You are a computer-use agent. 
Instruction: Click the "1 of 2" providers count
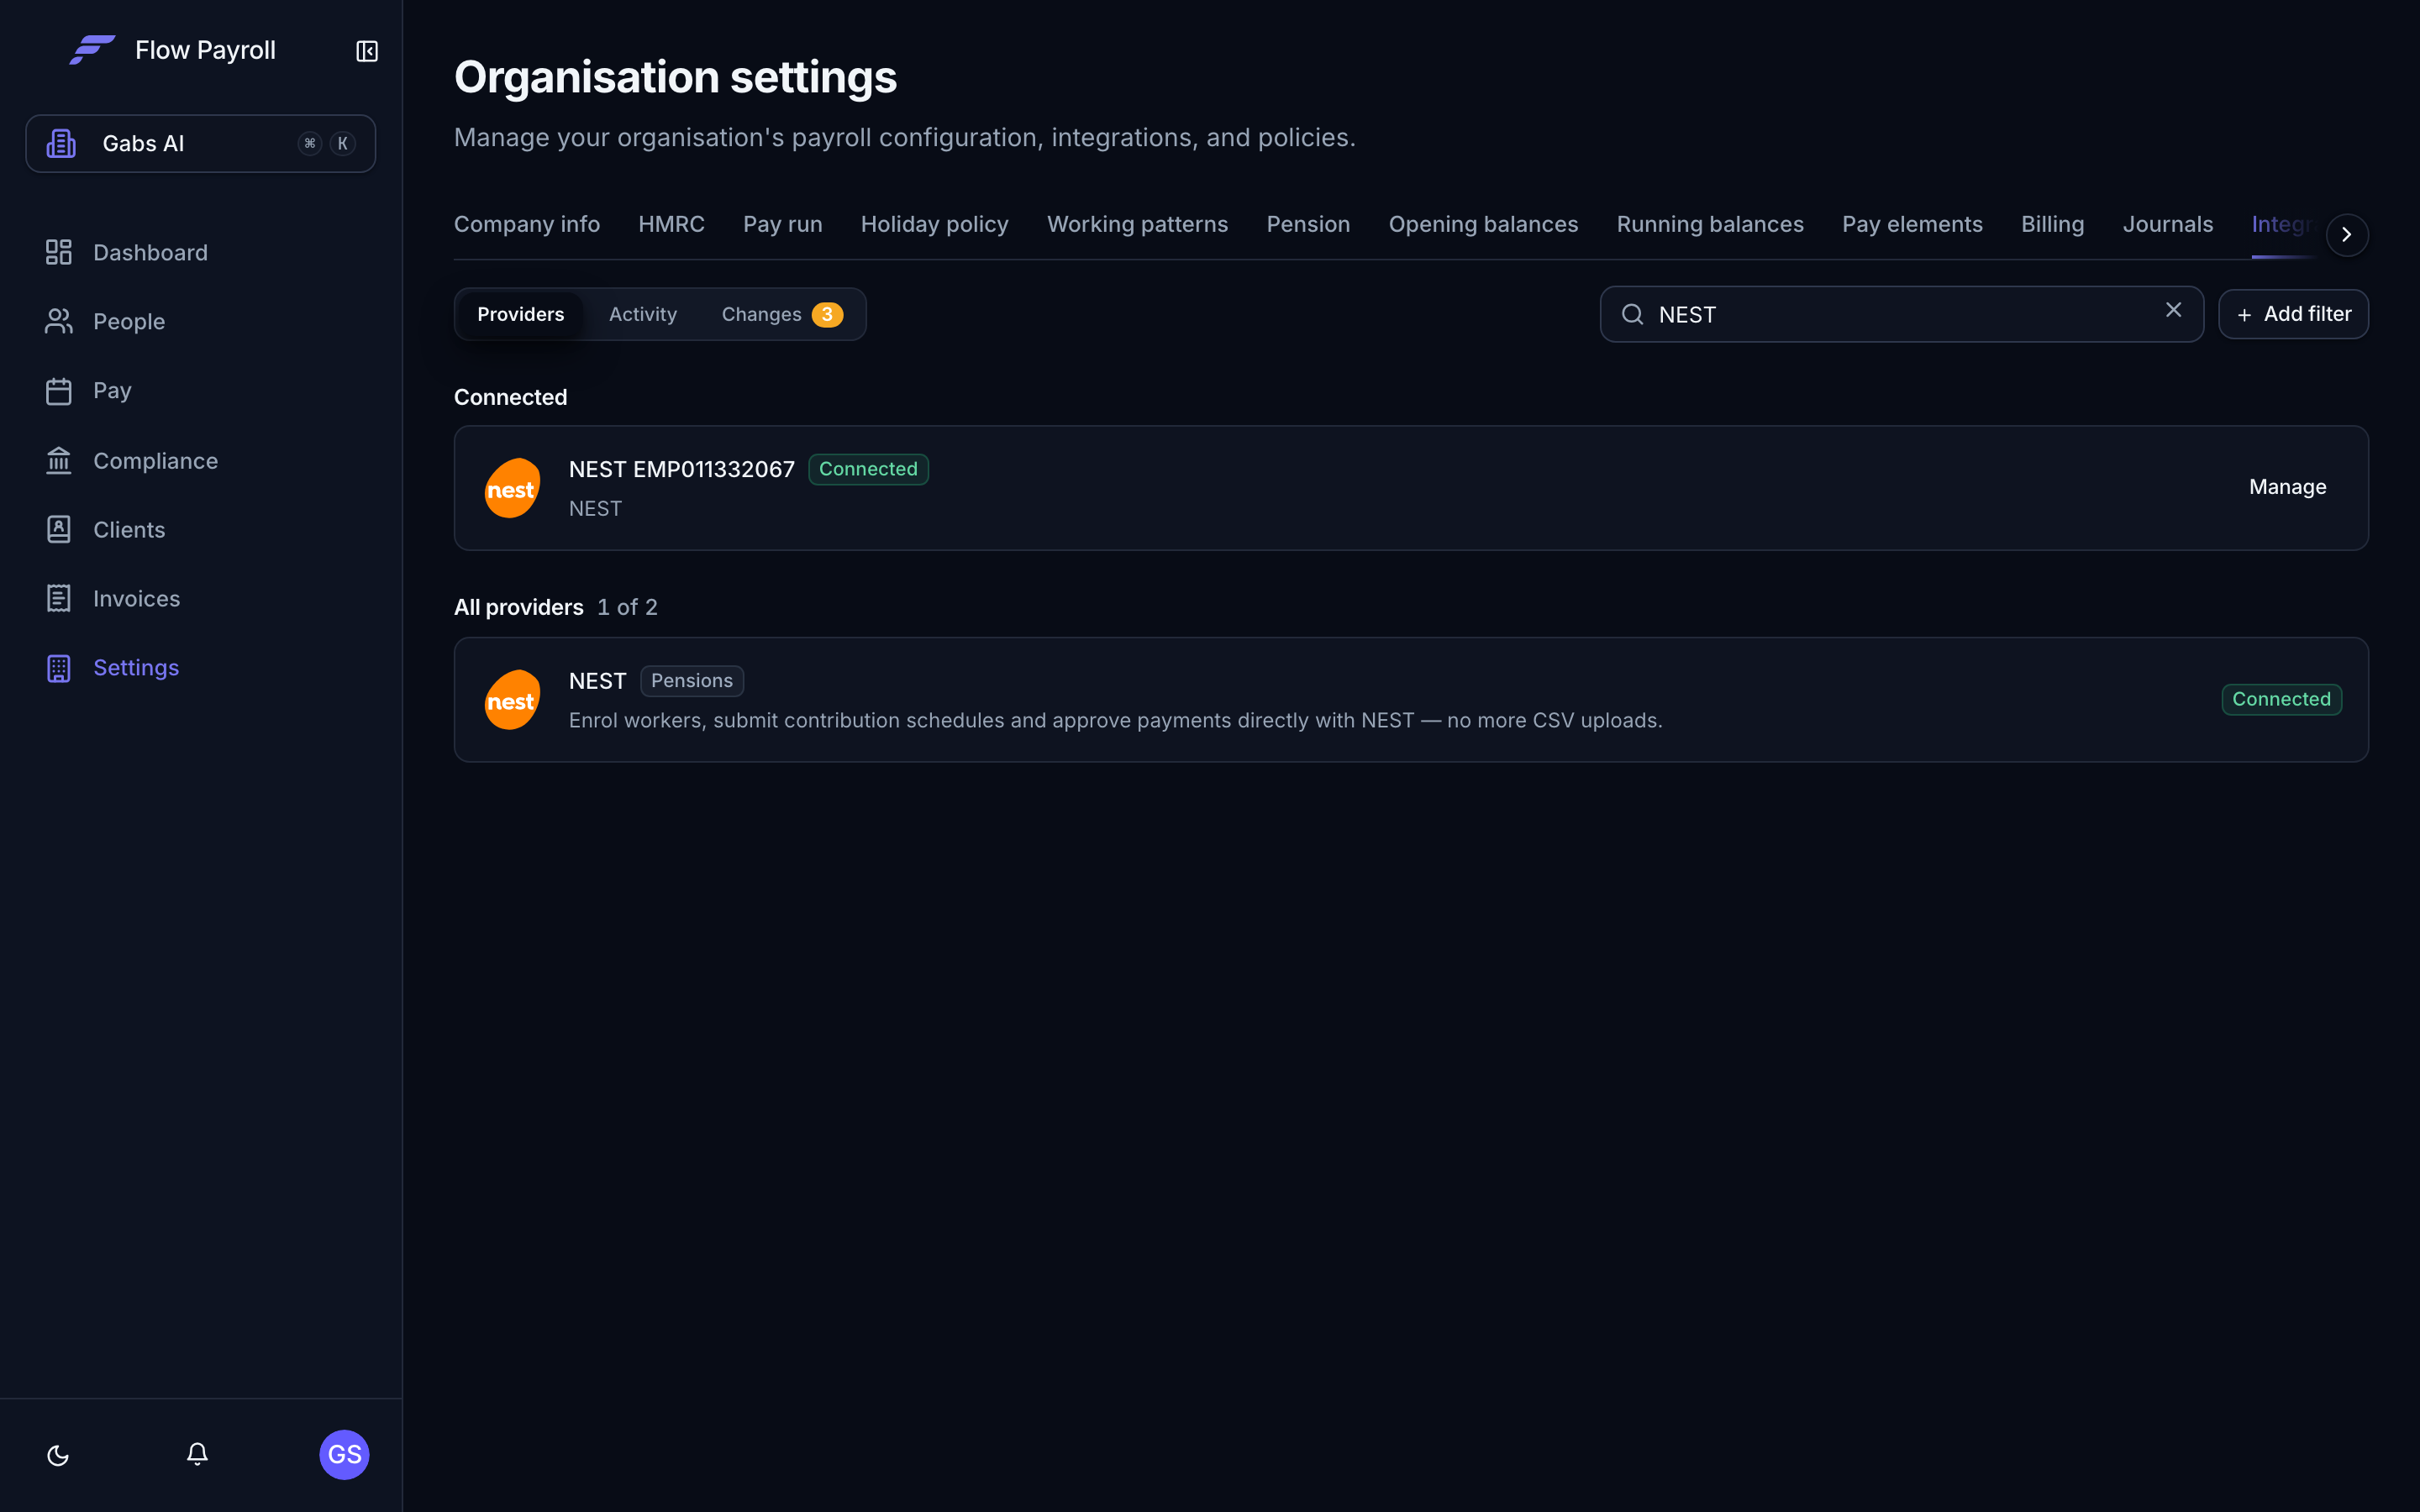point(627,607)
